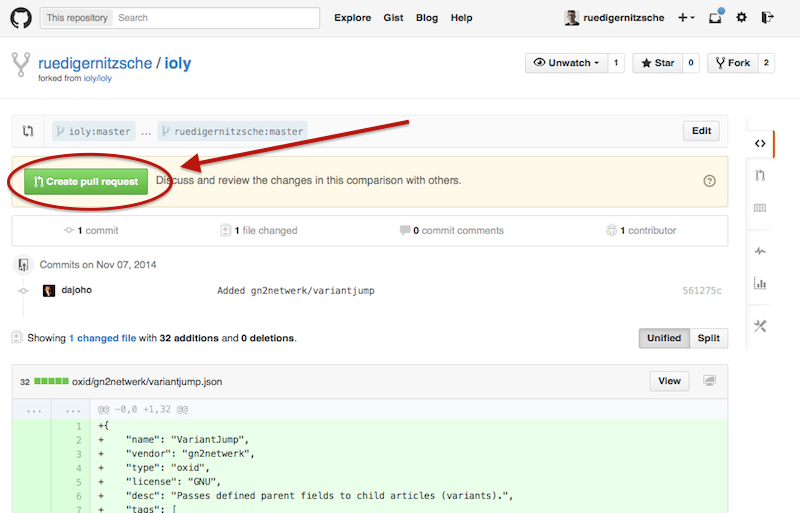Open the Wiki book sidebar icon
This screenshot has height=513, width=800.
coord(760,208)
